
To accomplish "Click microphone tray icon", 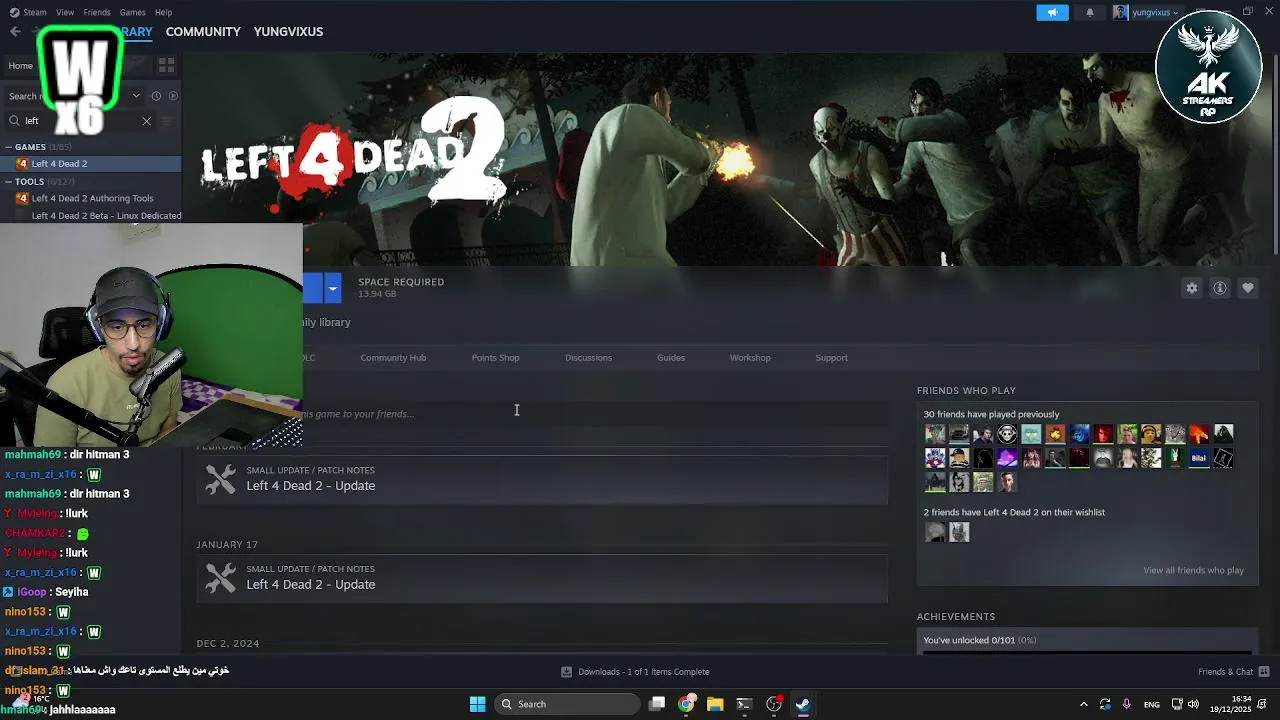I will pyautogui.click(x=1127, y=704).
